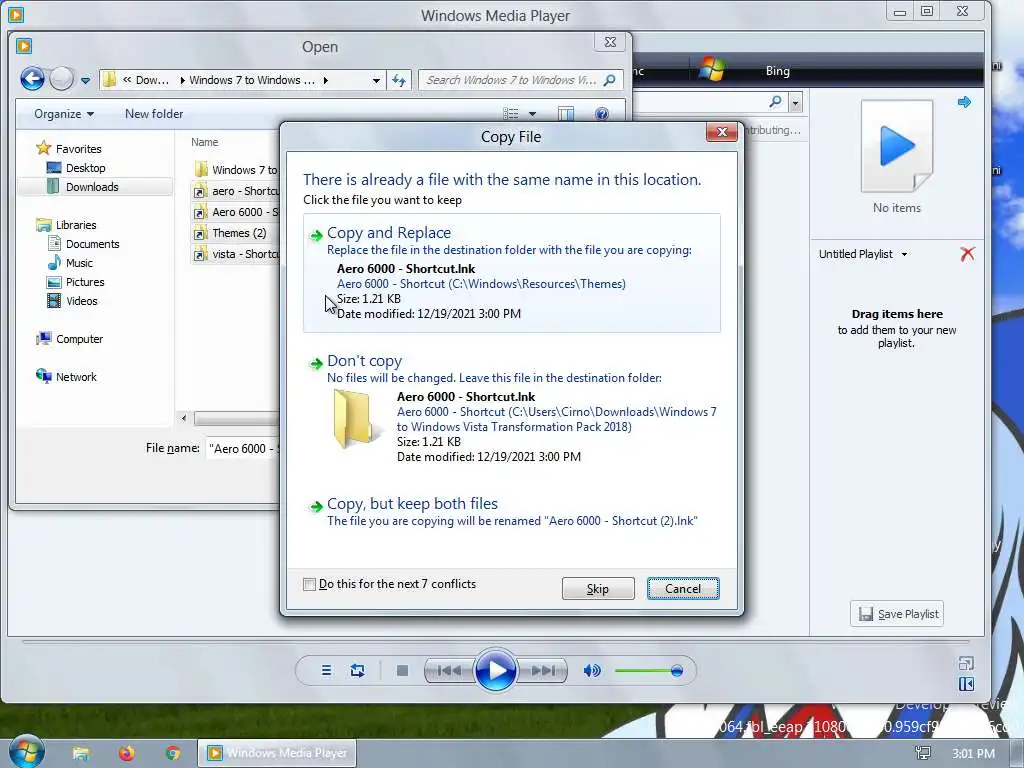Click the Windows Start orb
This screenshot has width=1024, height=768.
(27, 752)
